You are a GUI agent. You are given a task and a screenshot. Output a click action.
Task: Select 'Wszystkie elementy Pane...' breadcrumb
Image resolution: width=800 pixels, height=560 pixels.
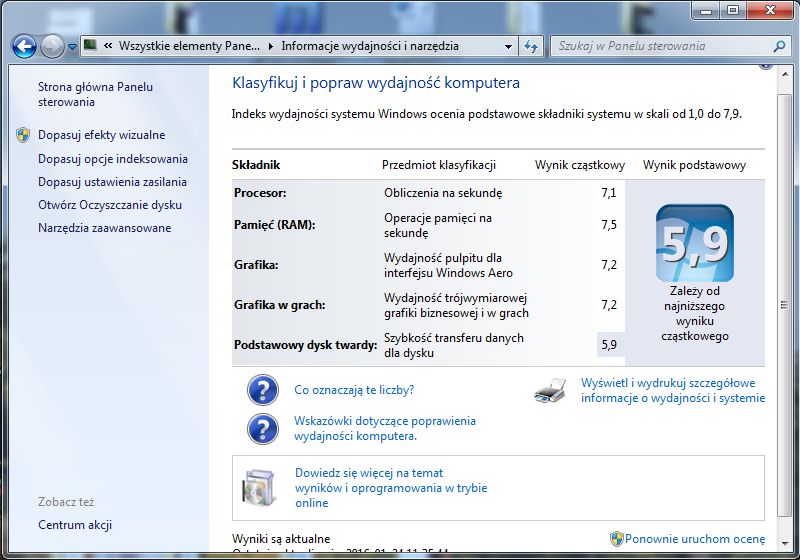[x=189, y=46]
